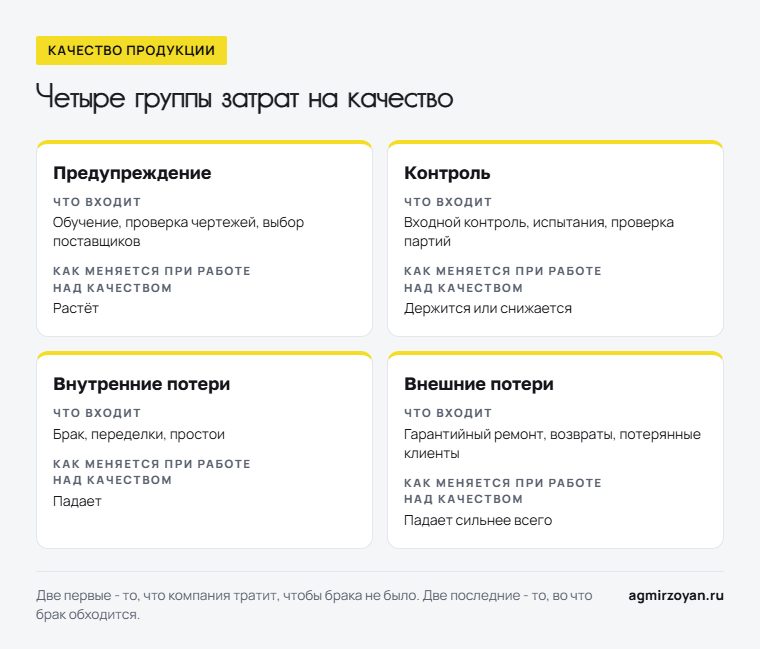Select the 'Предупреждение' card title

132,173
